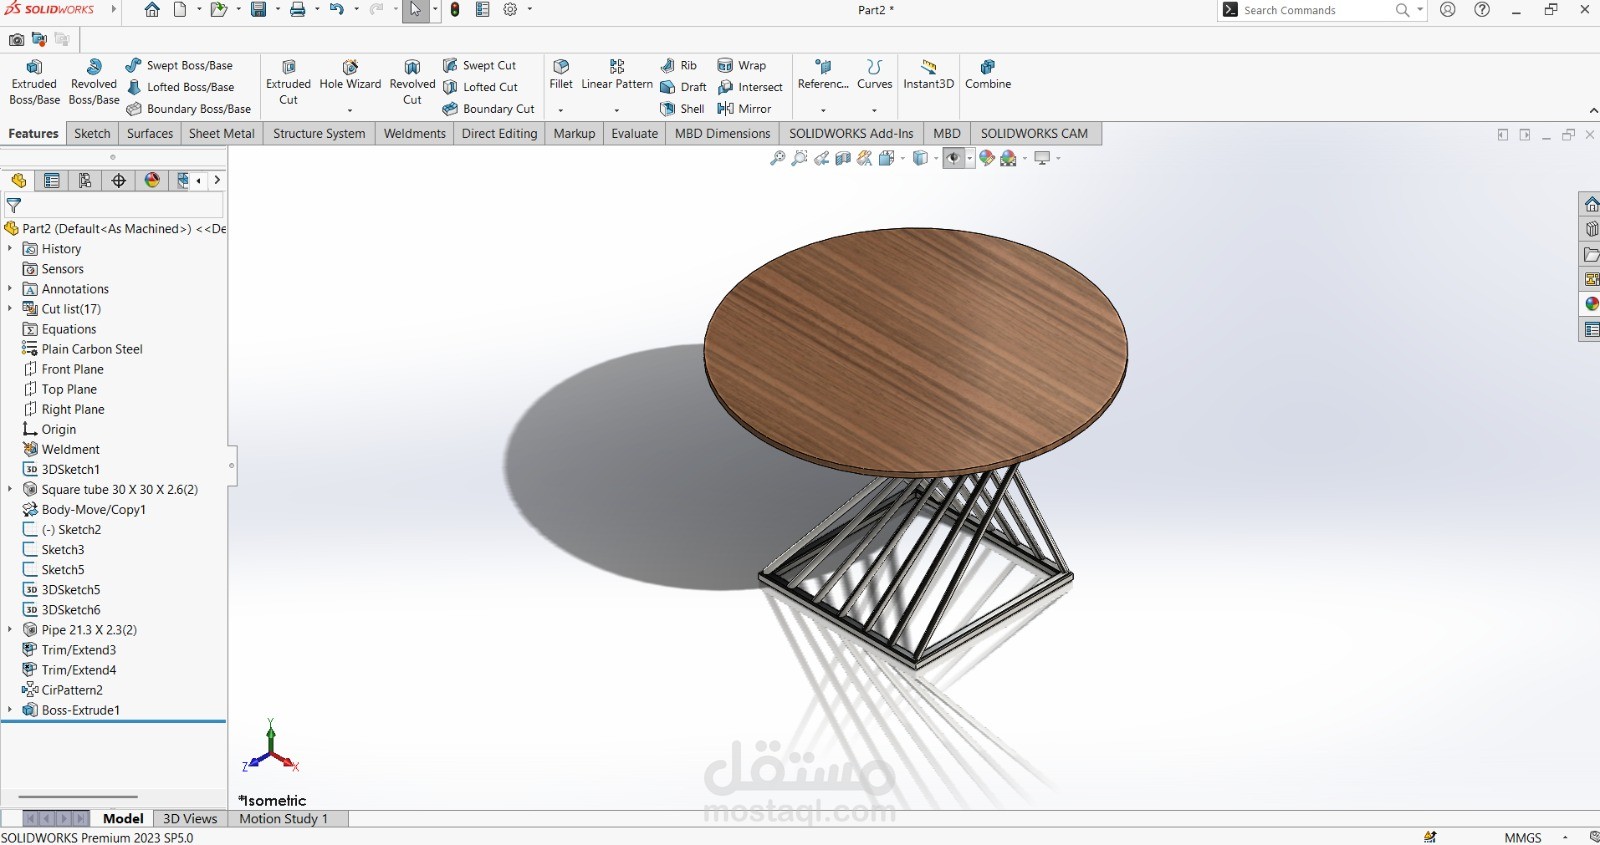Select the Extruded Cut tool

coord(288,82)
